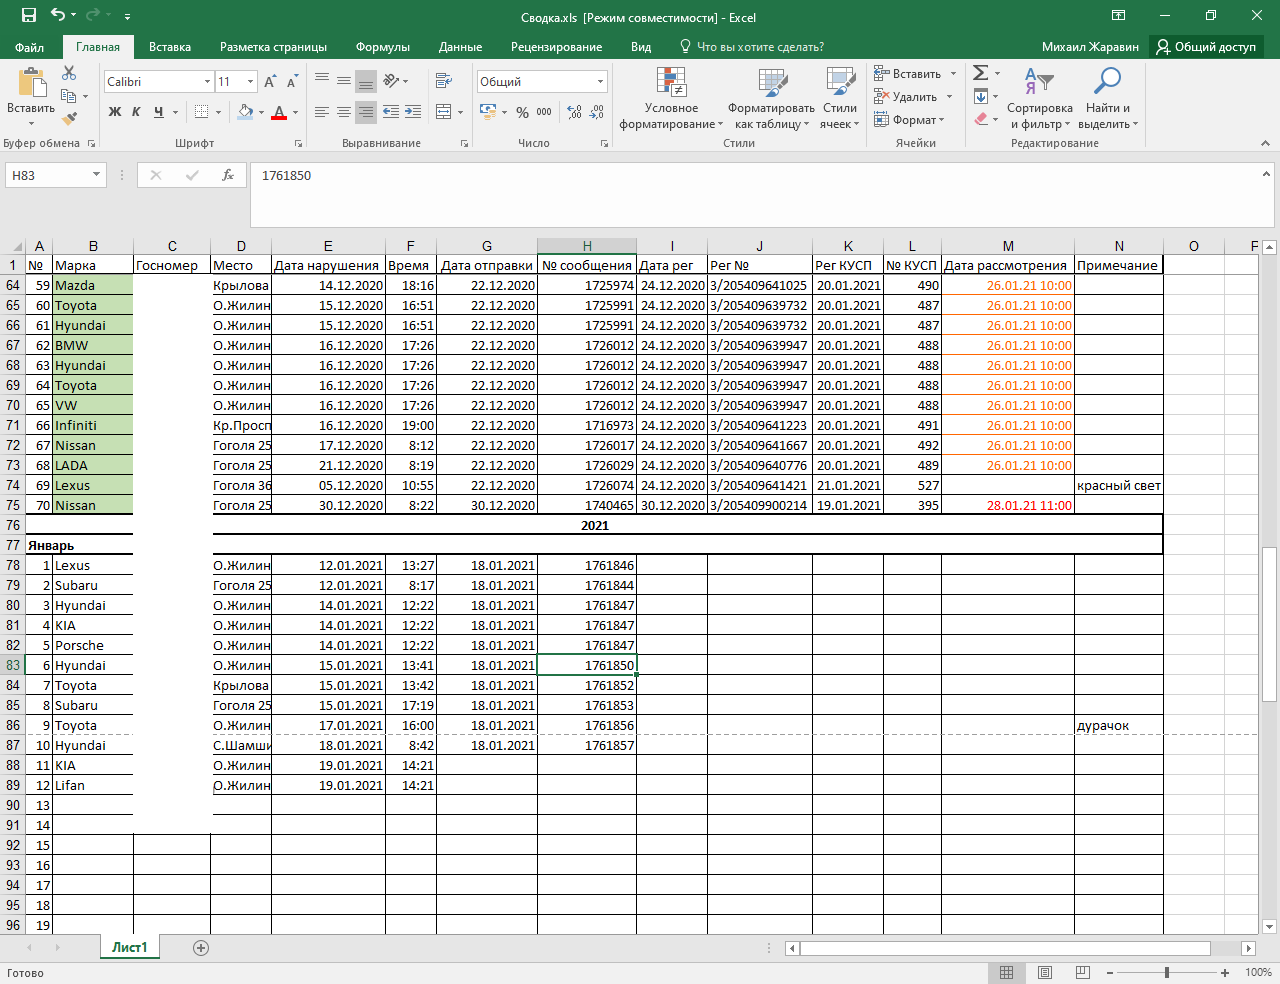Open Find and Select magnifier
Screen dimensions: 1280x984
[1108, 98]
